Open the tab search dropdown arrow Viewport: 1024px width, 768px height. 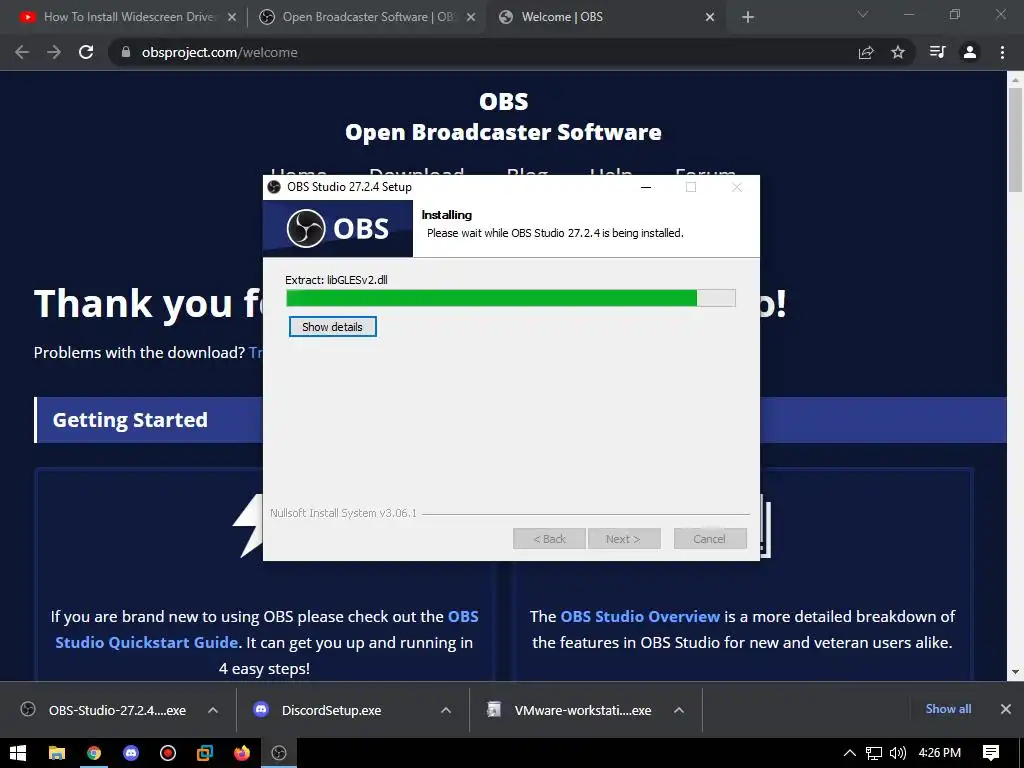coord(863,14)
